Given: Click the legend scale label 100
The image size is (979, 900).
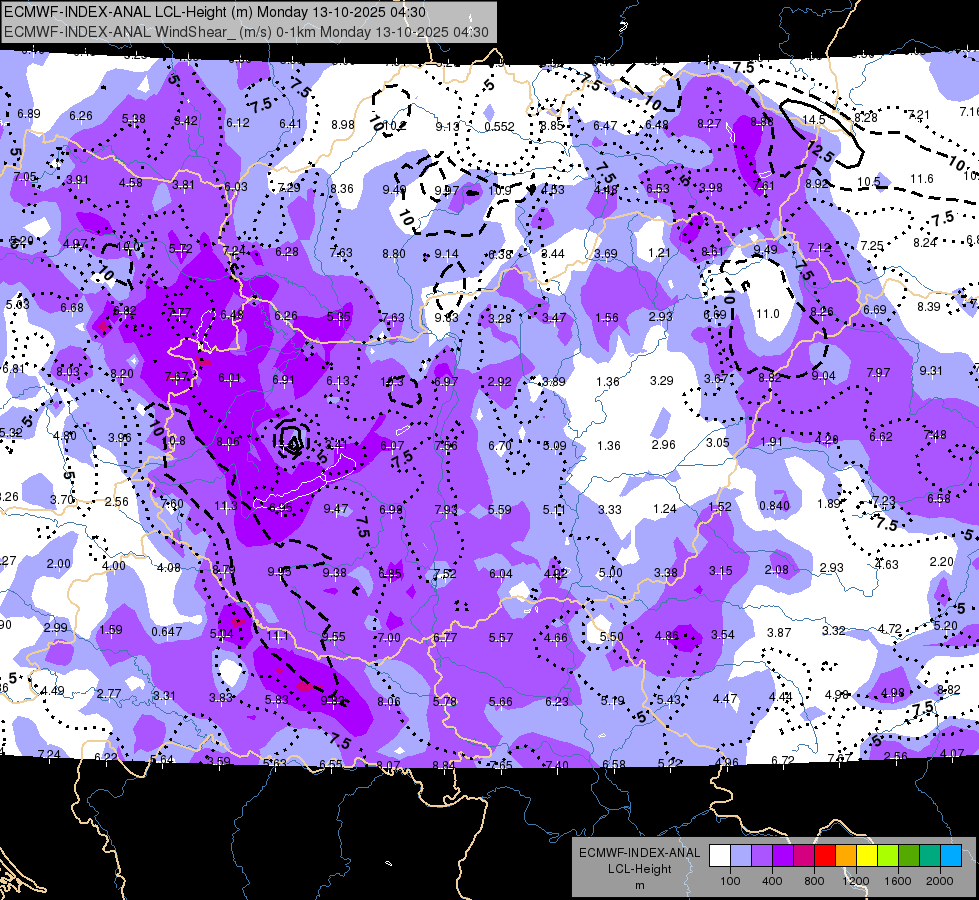Looking at the screenshot, I should click(730, 881).
